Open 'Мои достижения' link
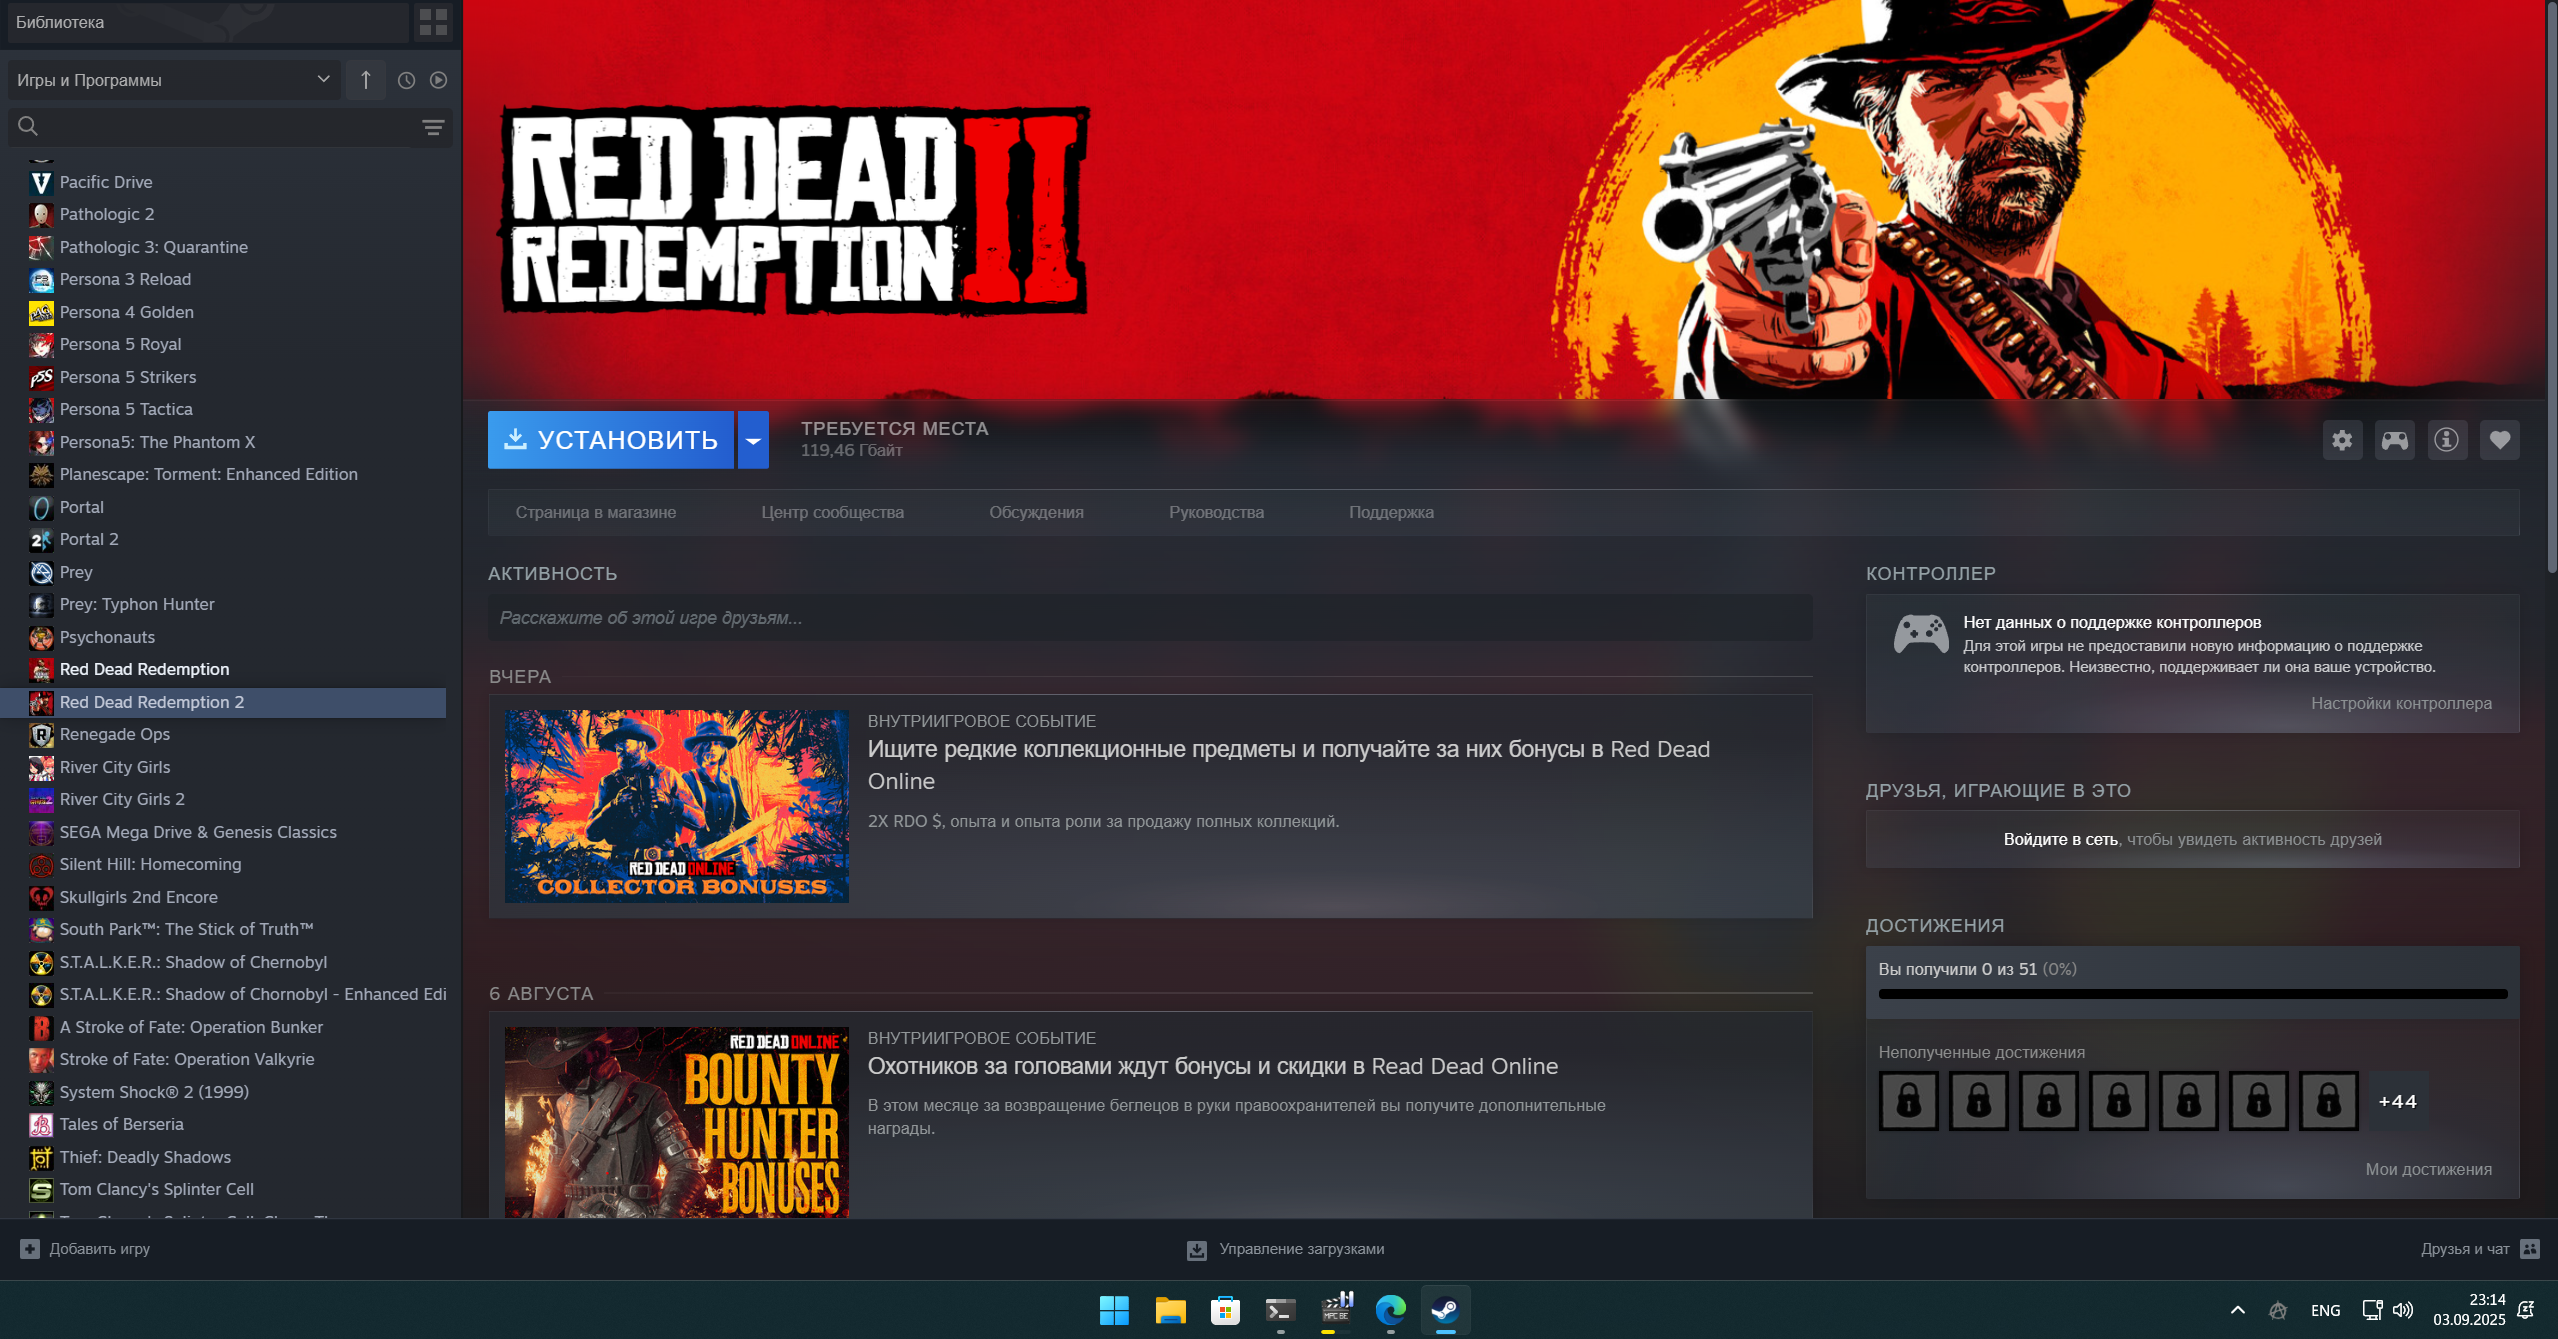Viewport: 2558px width, 1339px height. (x=2428, y=1169)
